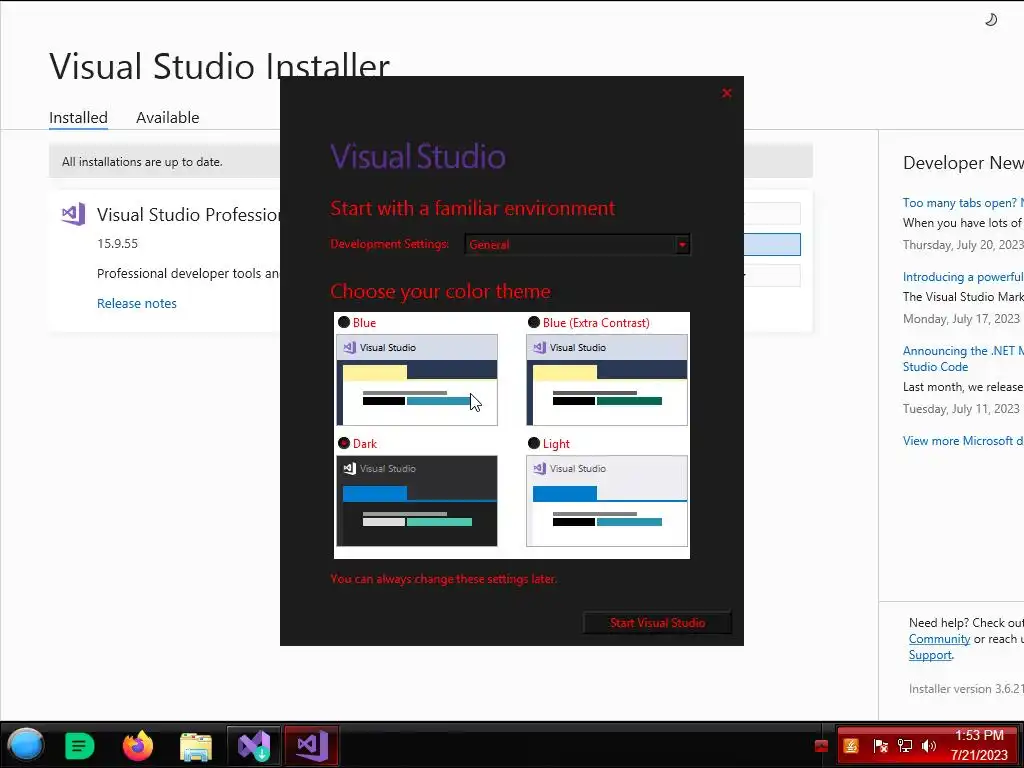This screenshot has width=1024, height=768.
Task: Open the 'Too many tabs open?' news link
Action: coord(963,202)
